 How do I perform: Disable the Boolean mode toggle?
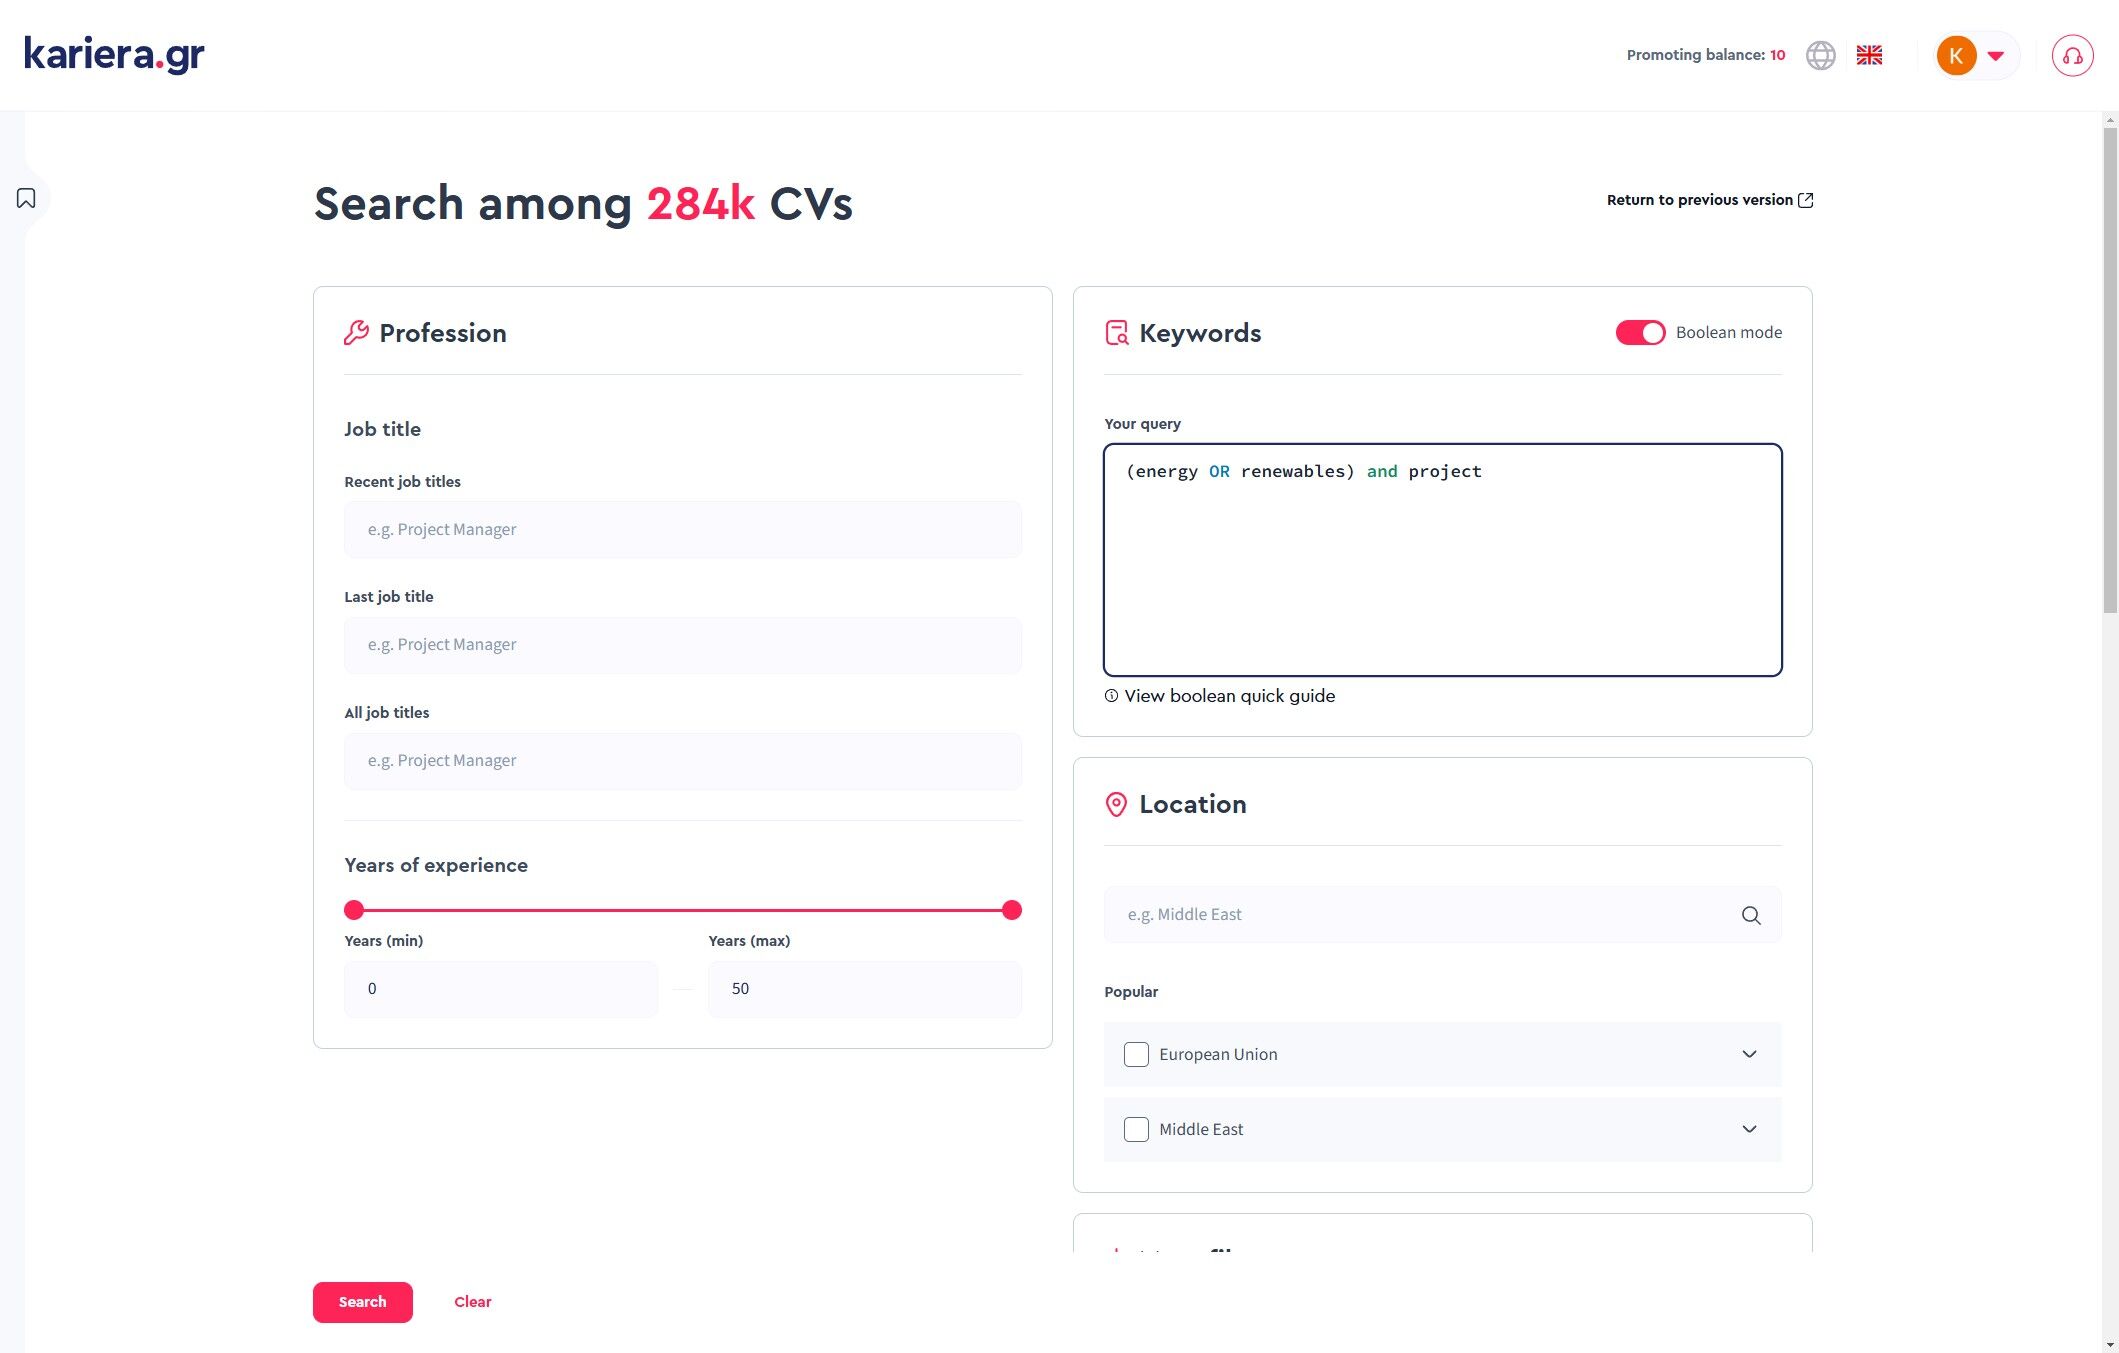1640,333
